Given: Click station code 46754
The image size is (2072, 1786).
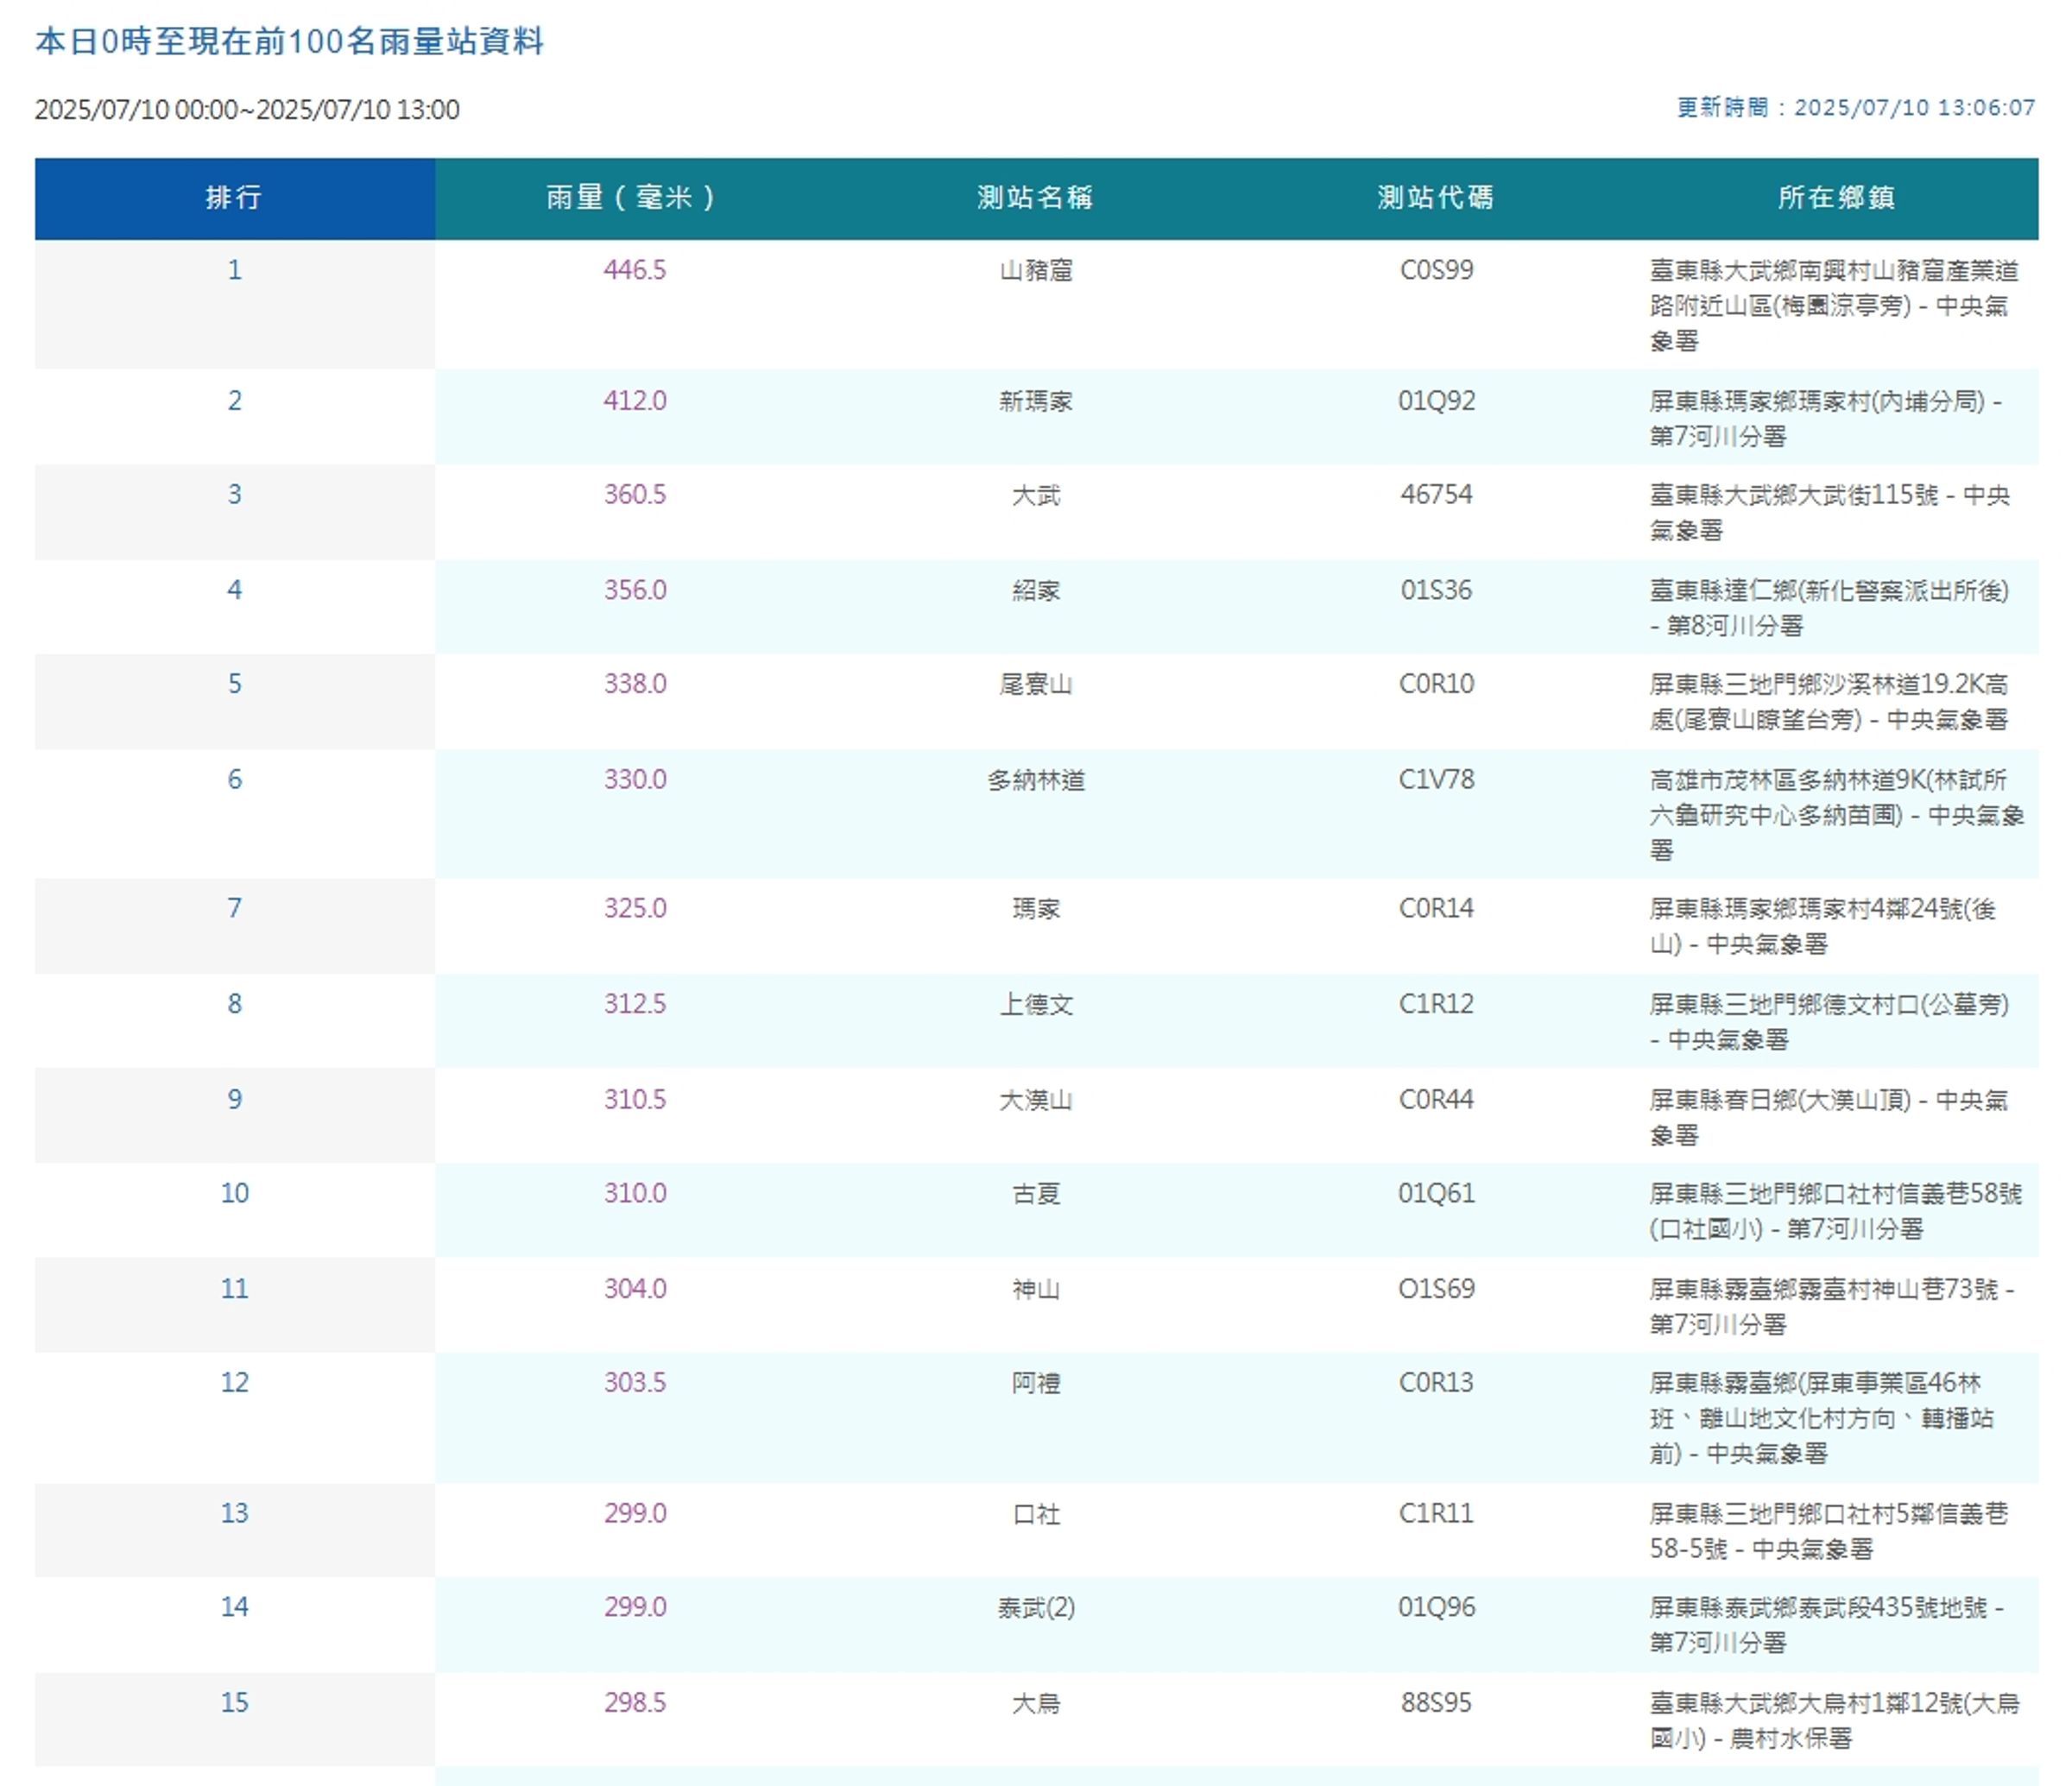Looking at the screenshot, I should click(1436, 495).
